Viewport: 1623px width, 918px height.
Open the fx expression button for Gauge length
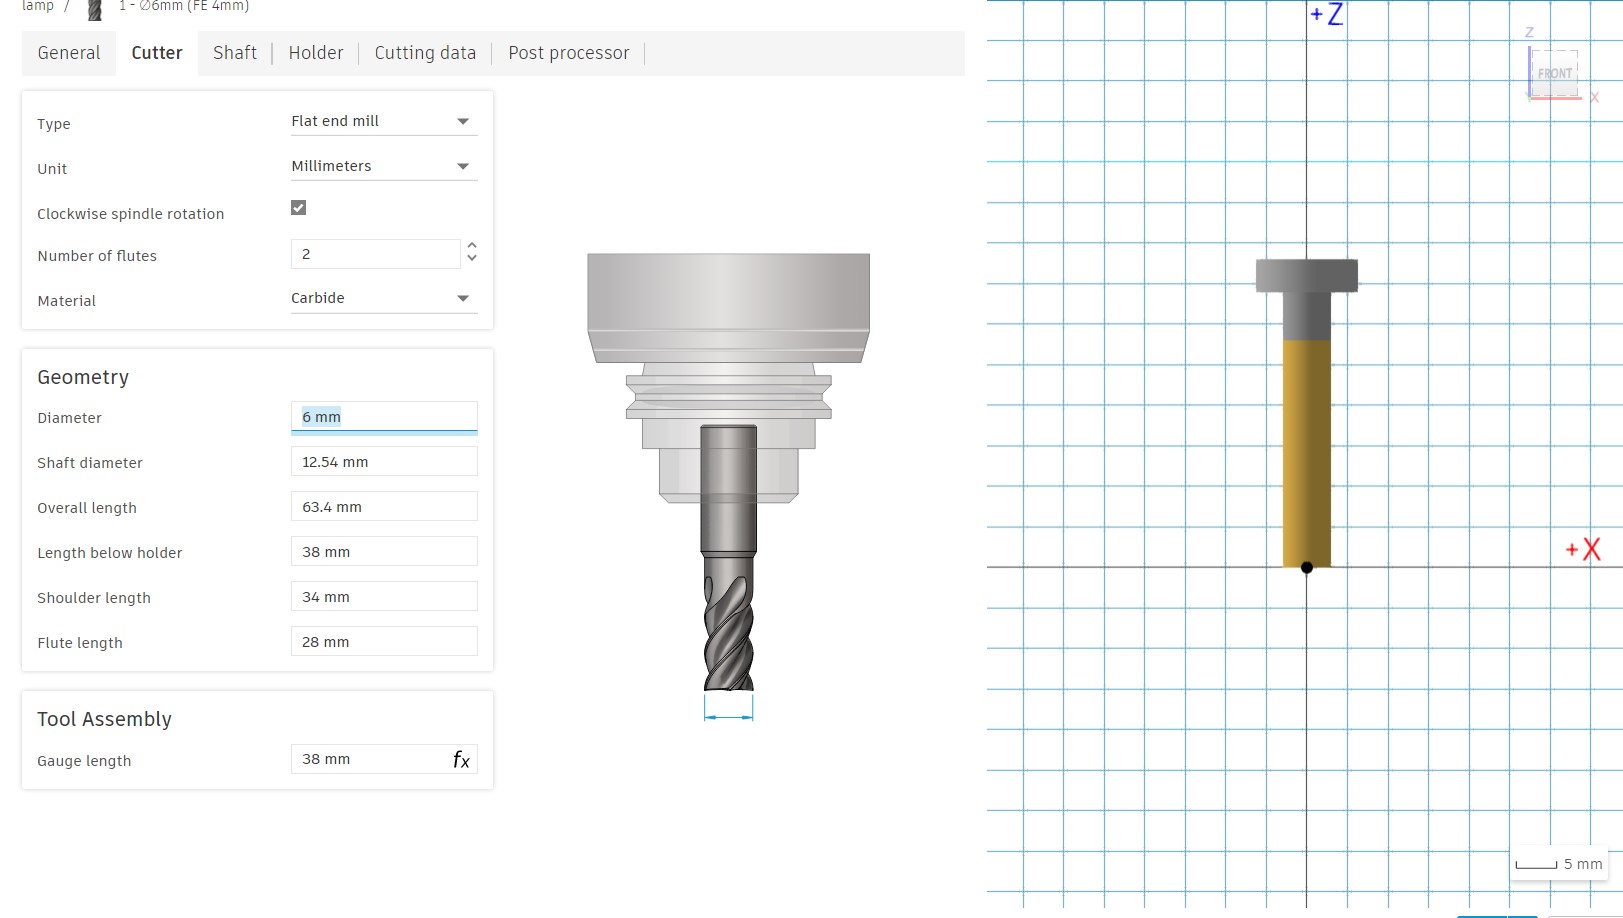(x=461, y=760)
